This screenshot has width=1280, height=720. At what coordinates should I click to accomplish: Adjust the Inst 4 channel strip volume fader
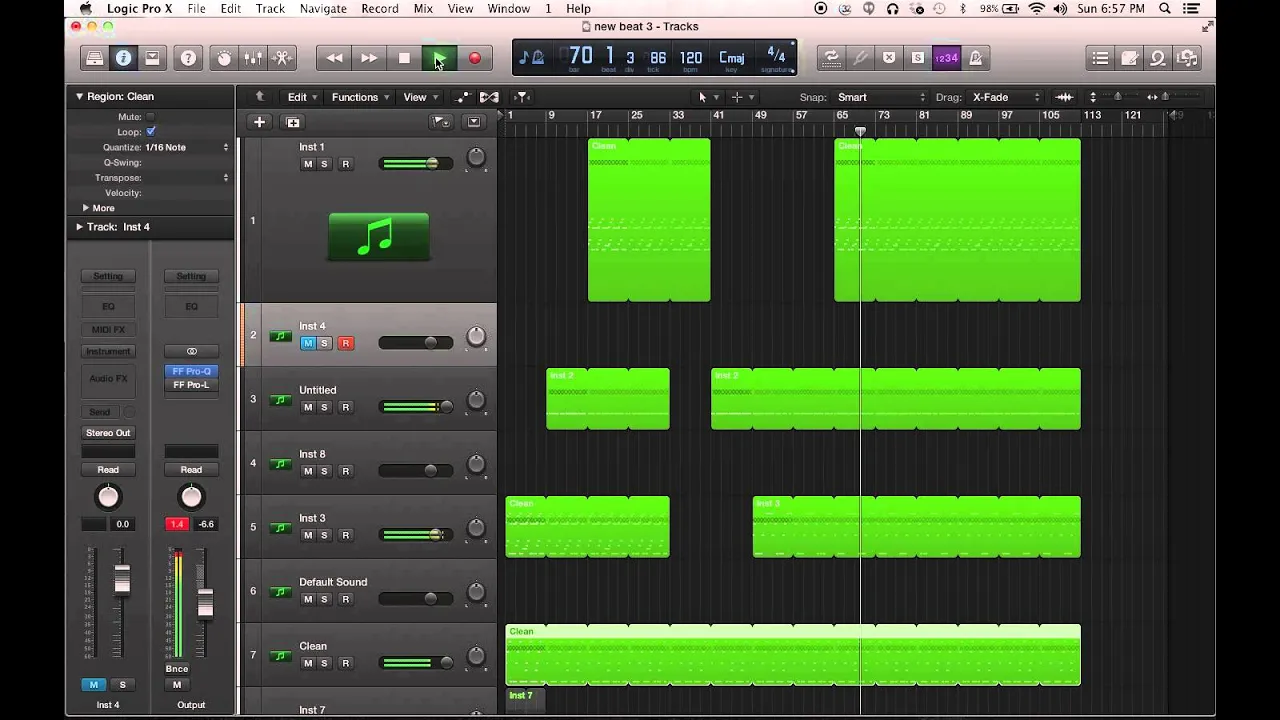coord(122,581)
